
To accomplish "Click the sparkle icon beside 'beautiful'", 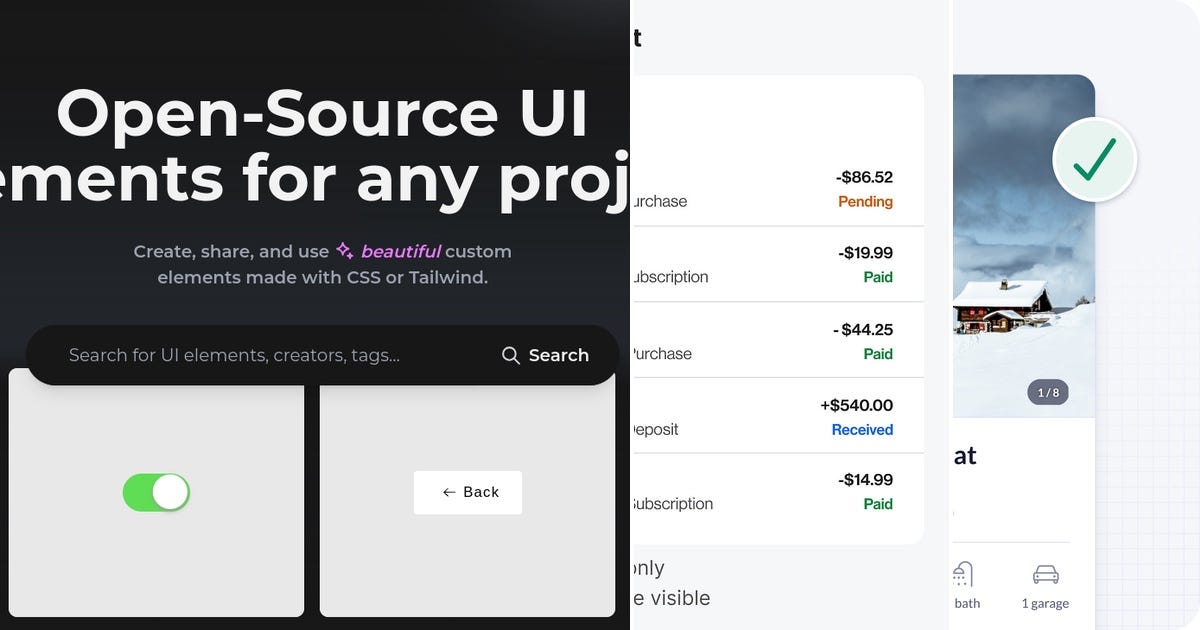I will 344,251.
